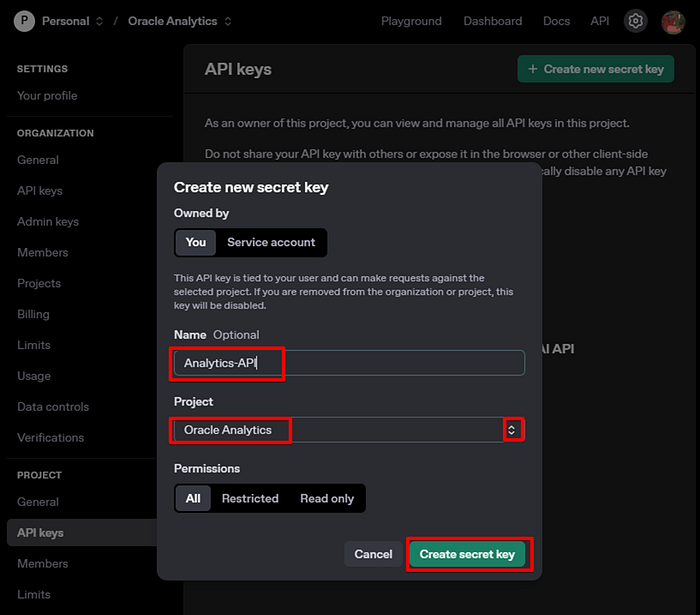
Task: Focus the Name input with Analytics-API
Action: [x=349, y=363]
